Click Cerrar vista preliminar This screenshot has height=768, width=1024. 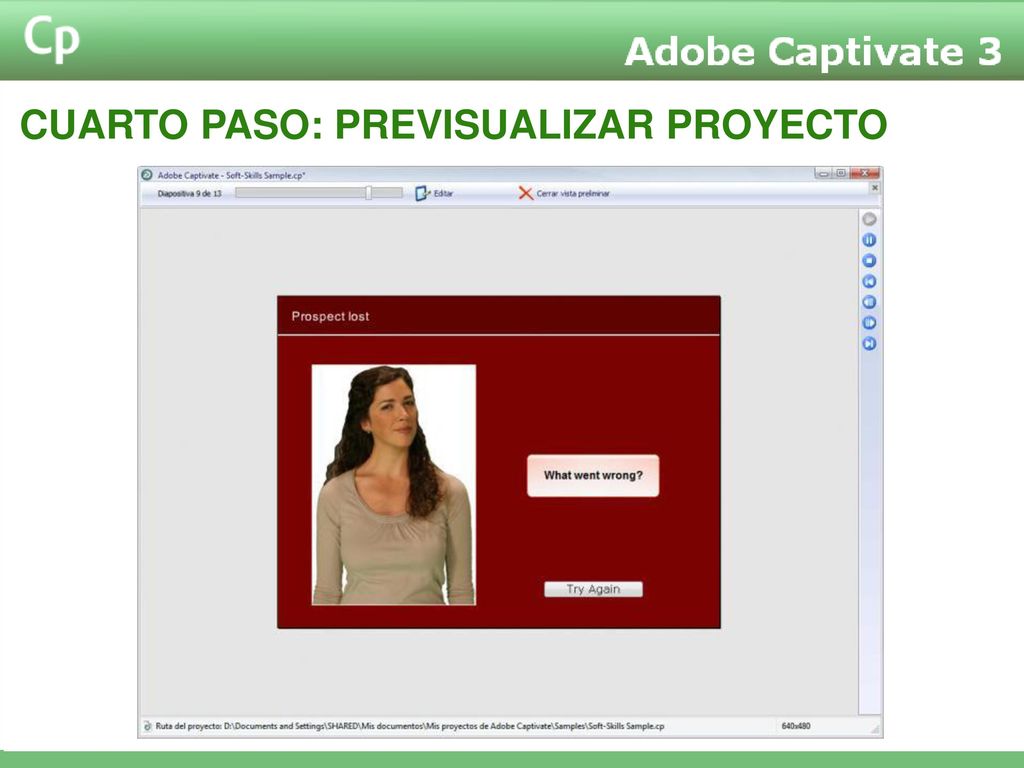click(564, 193)
